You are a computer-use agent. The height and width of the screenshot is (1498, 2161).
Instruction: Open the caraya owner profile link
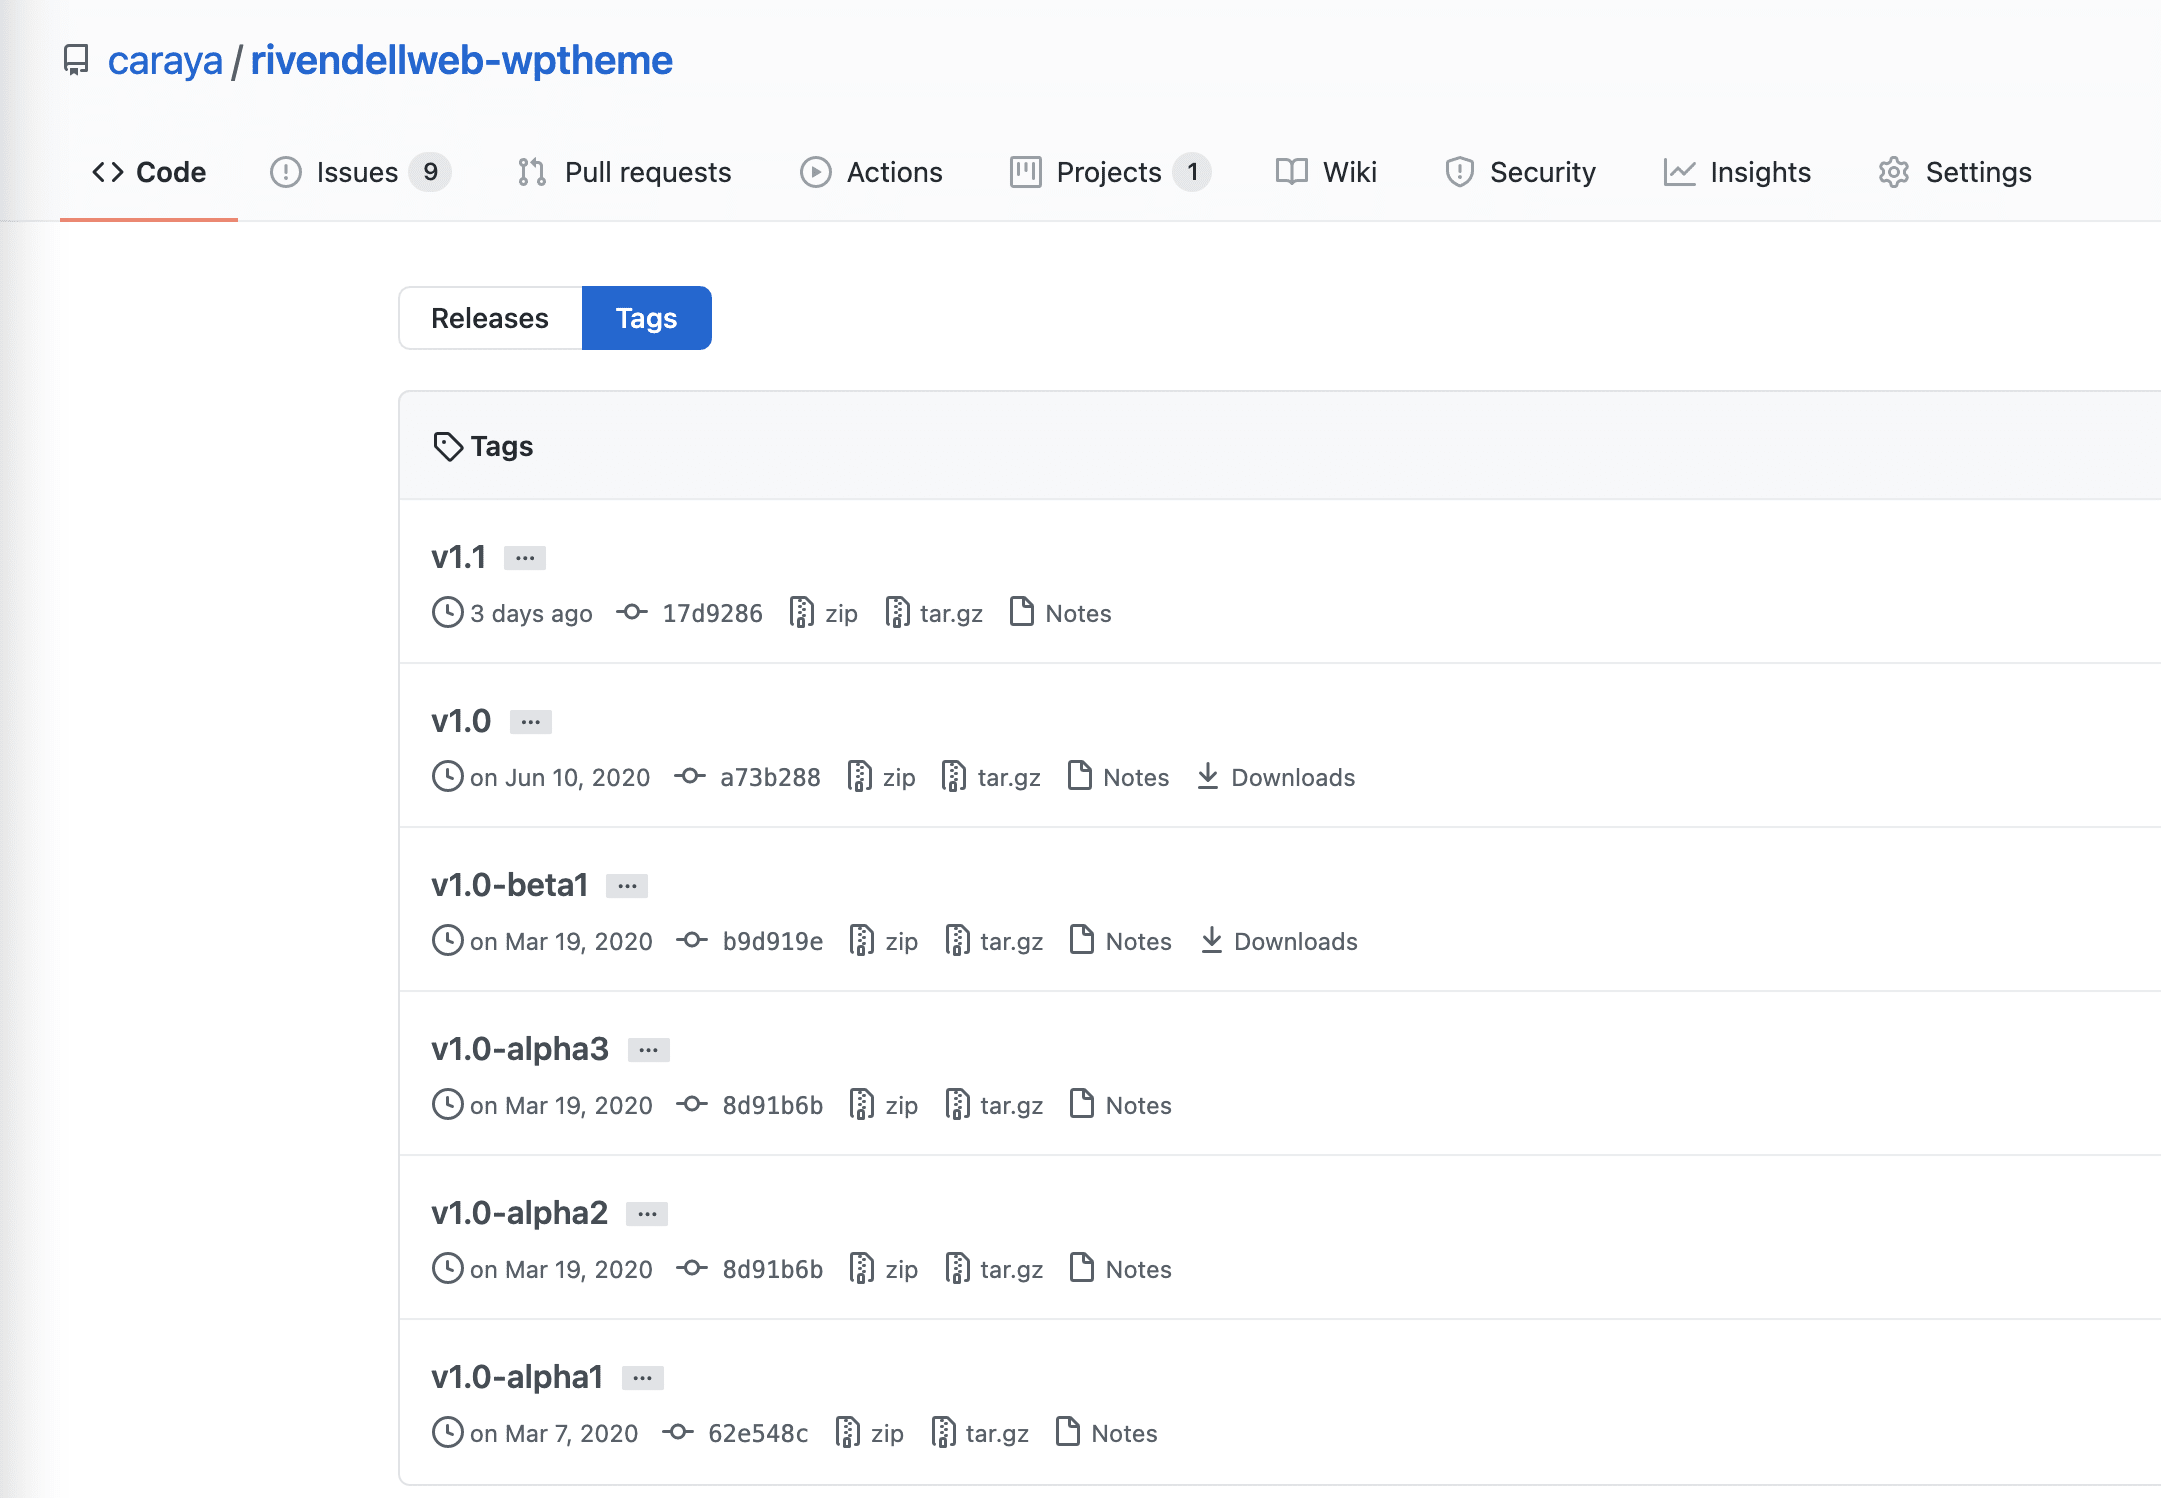[x=165, y=60]
